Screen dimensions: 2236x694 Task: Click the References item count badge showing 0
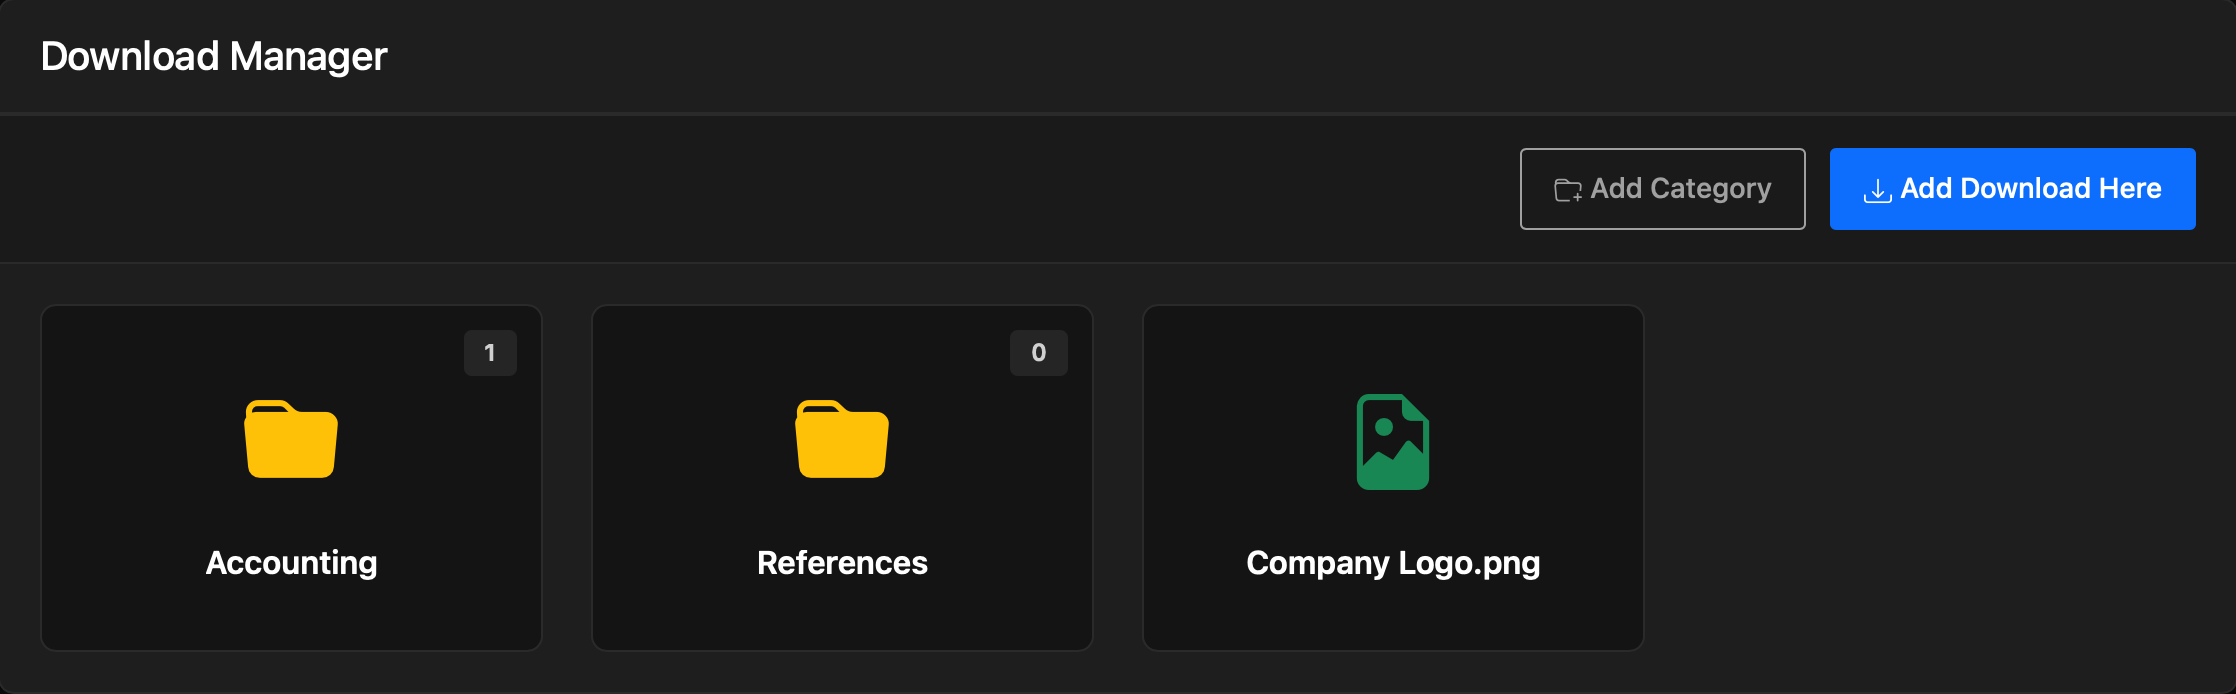(1039, 353)
